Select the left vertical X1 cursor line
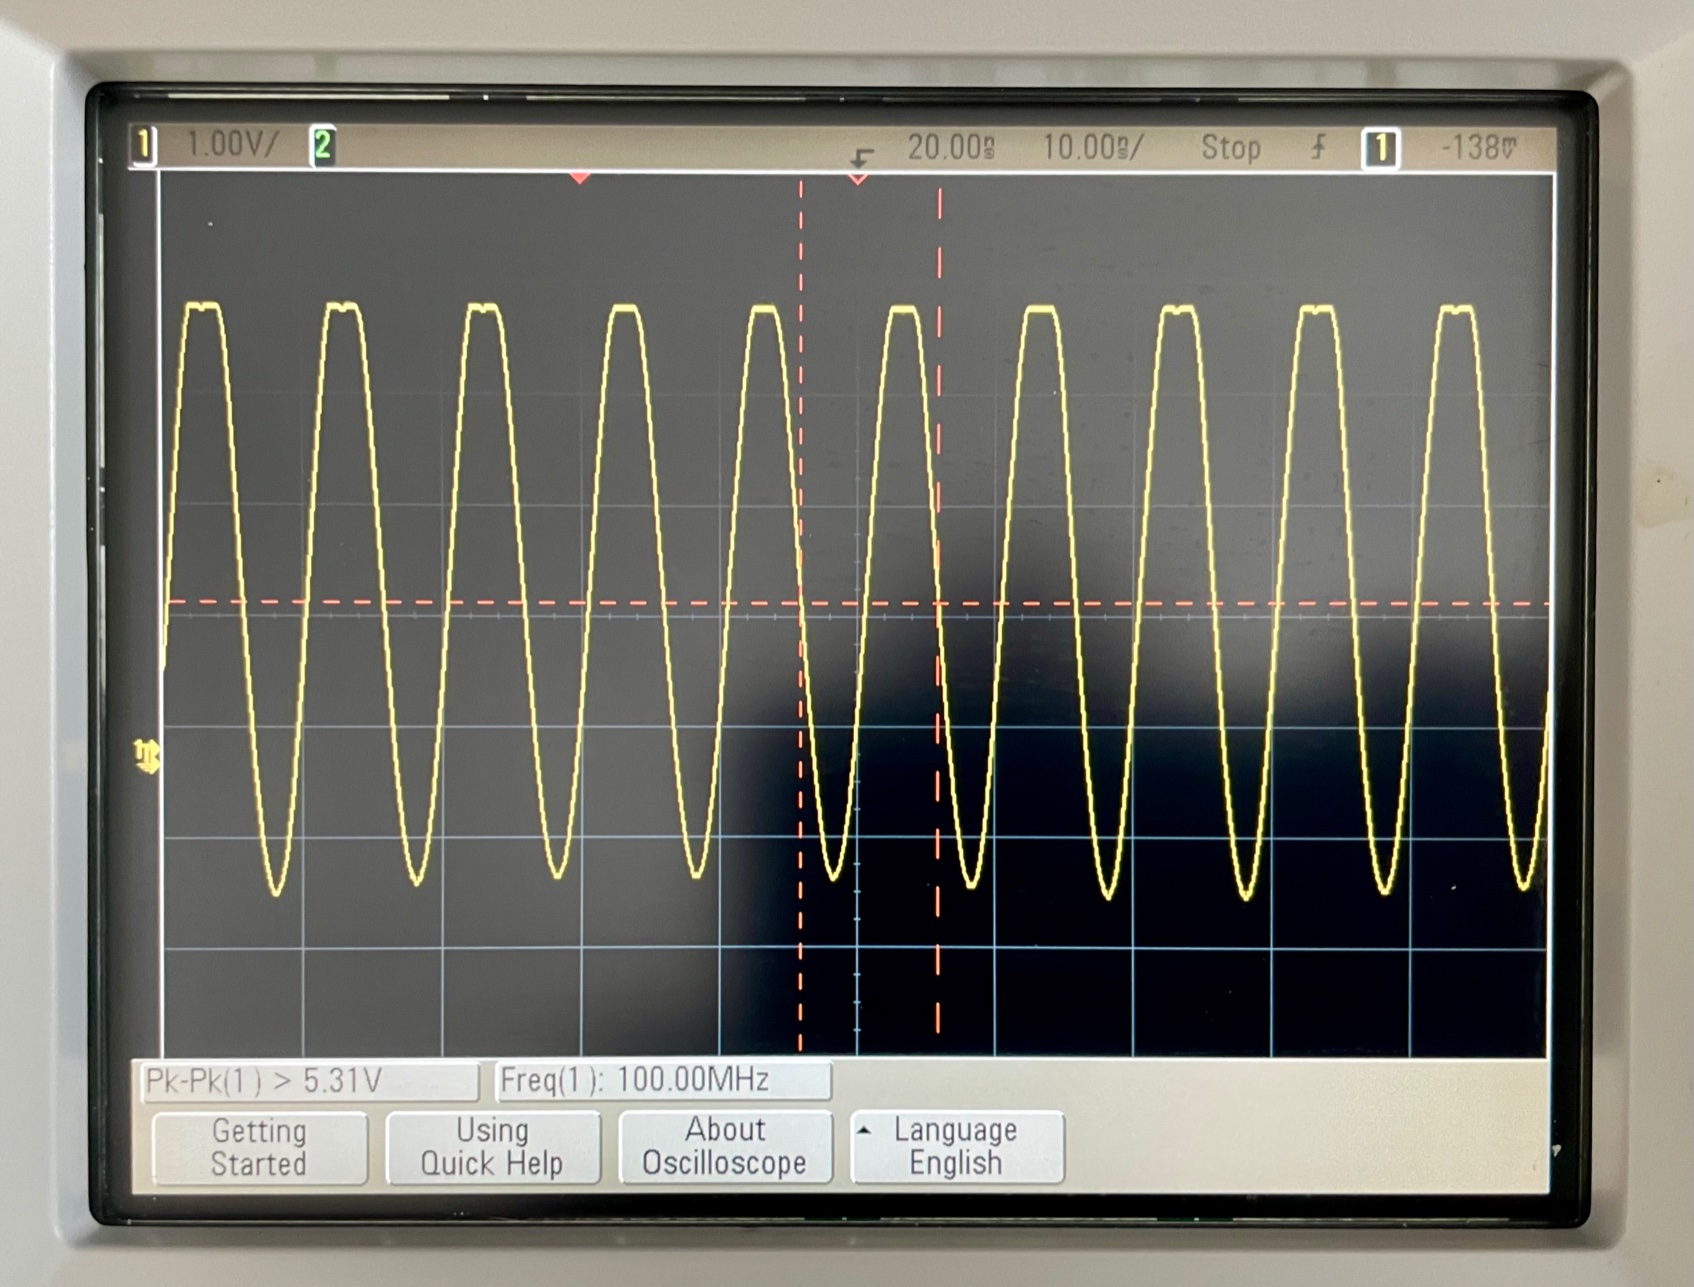This screenshot has width=1694, height=1287. coord(800,615)
